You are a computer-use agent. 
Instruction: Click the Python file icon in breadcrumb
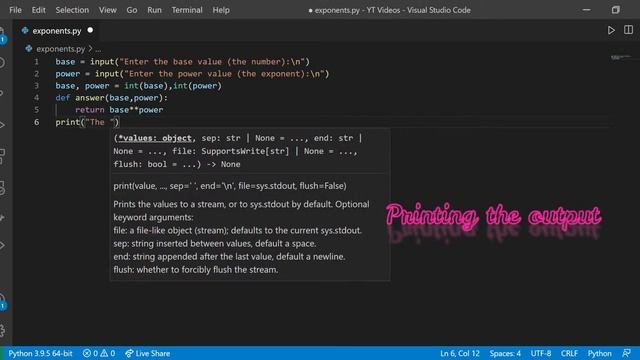click(x=29, y=49)
